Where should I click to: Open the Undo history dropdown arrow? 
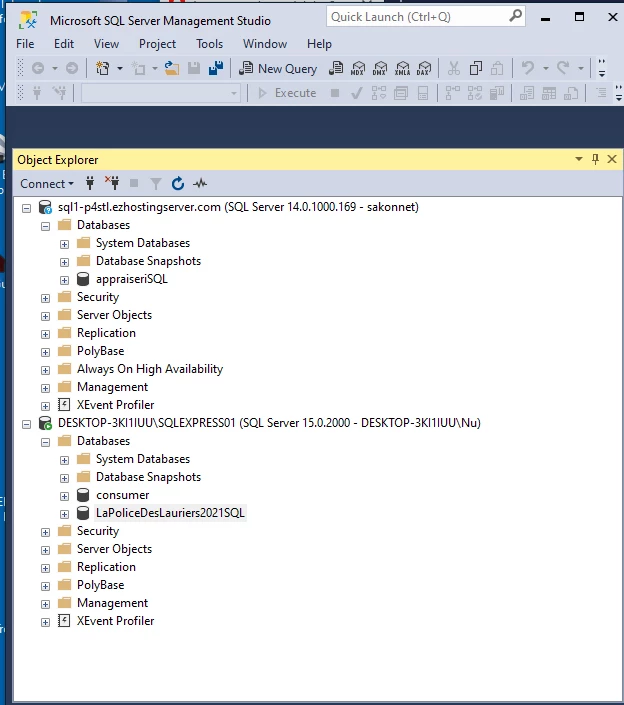pos(545,68)
